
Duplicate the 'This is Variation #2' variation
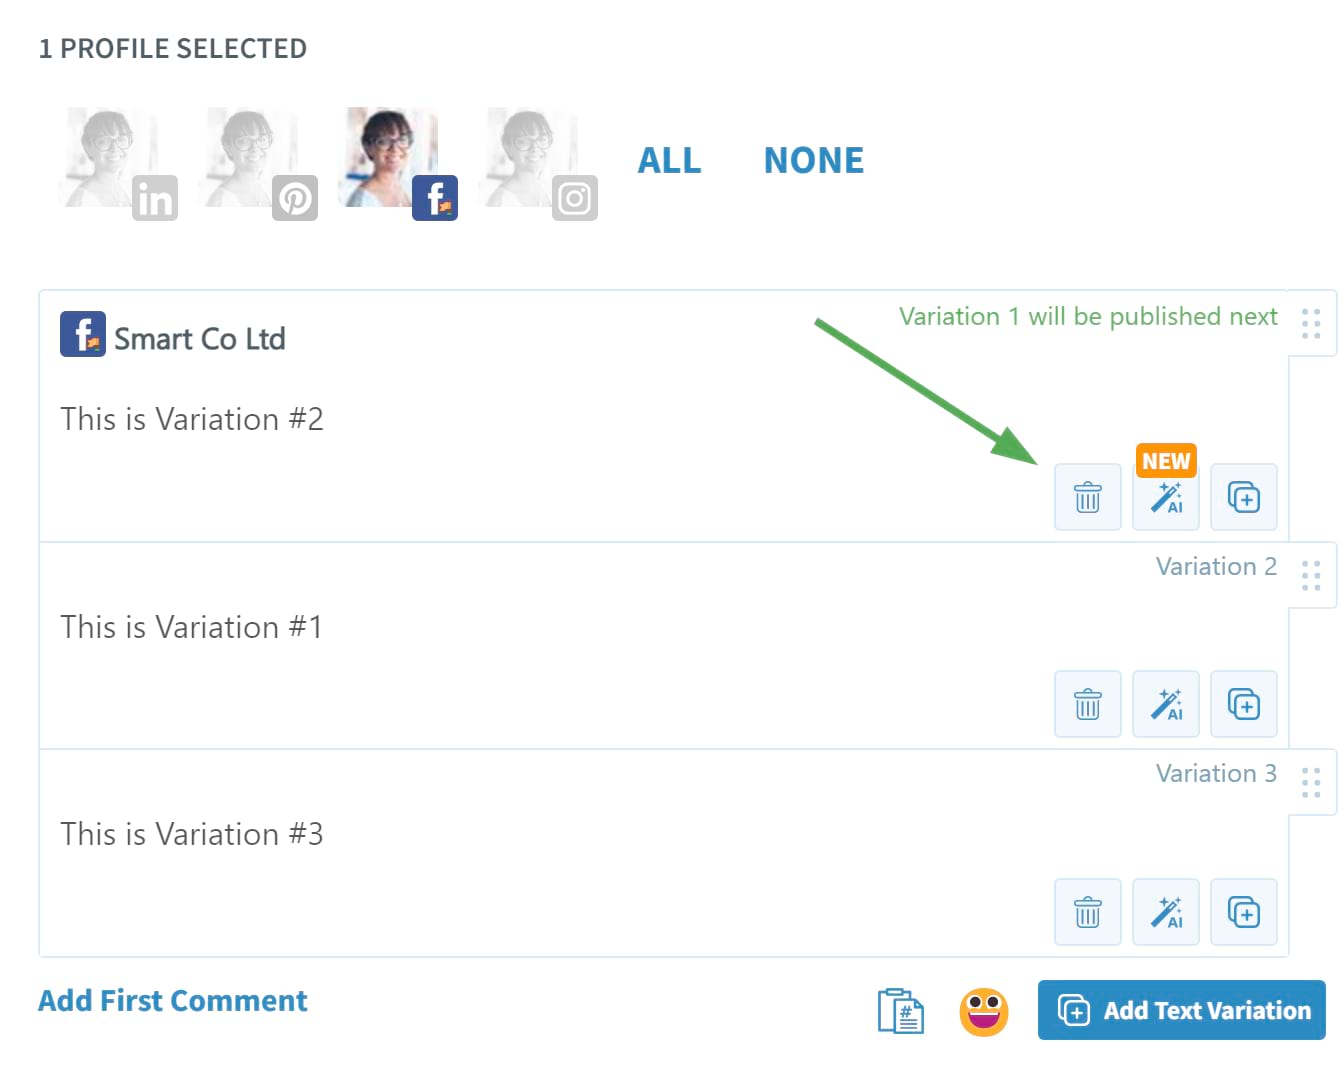point(1243,497)
